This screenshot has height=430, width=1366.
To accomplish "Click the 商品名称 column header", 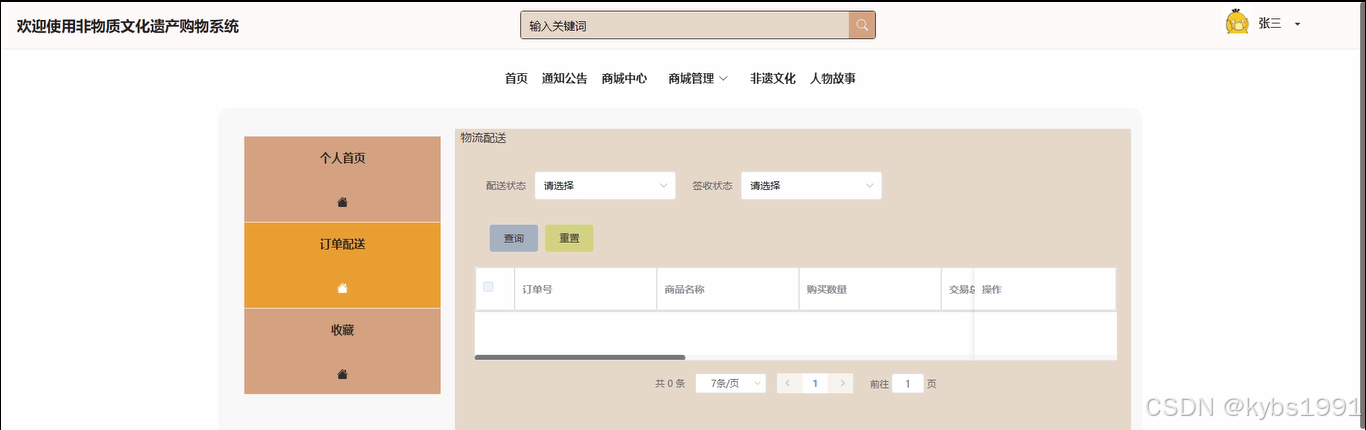I will point(728,289).
